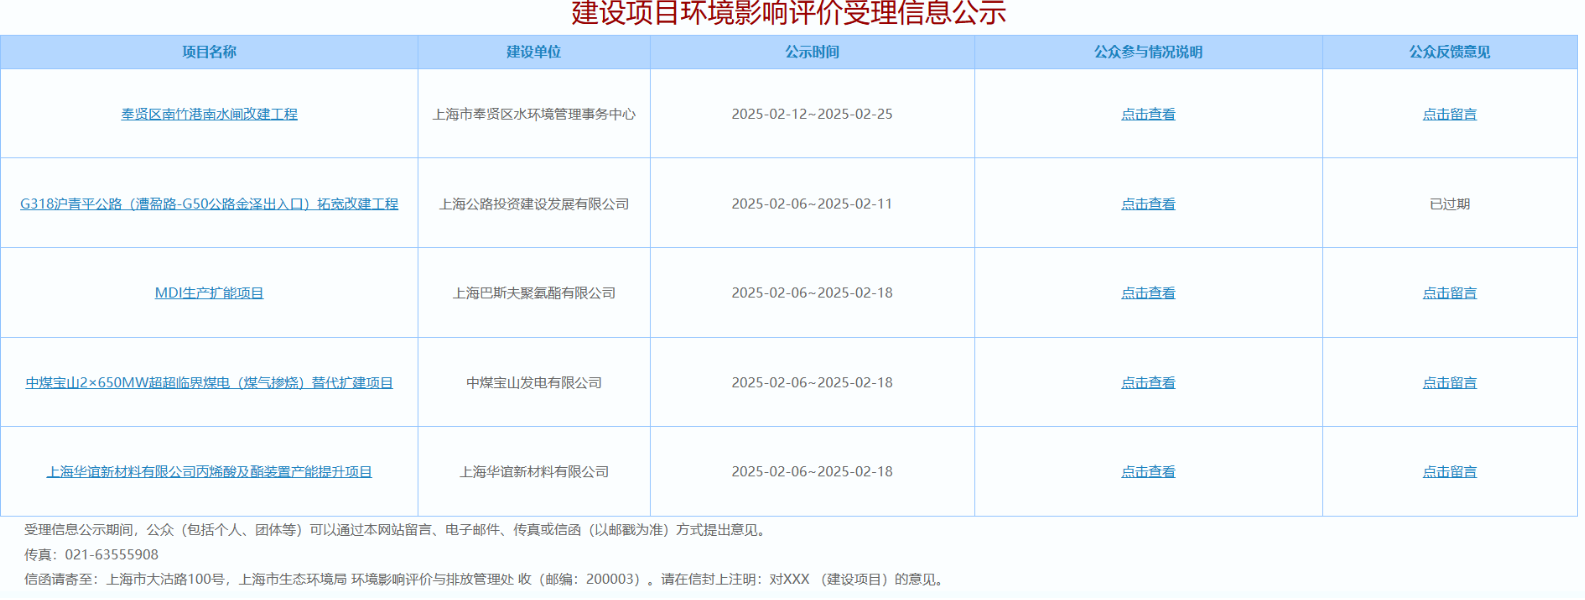Screen dimensions: 1585x600
Task: Click 上海公路投资建设发展有限公司 cell
Action: (534, 204)
